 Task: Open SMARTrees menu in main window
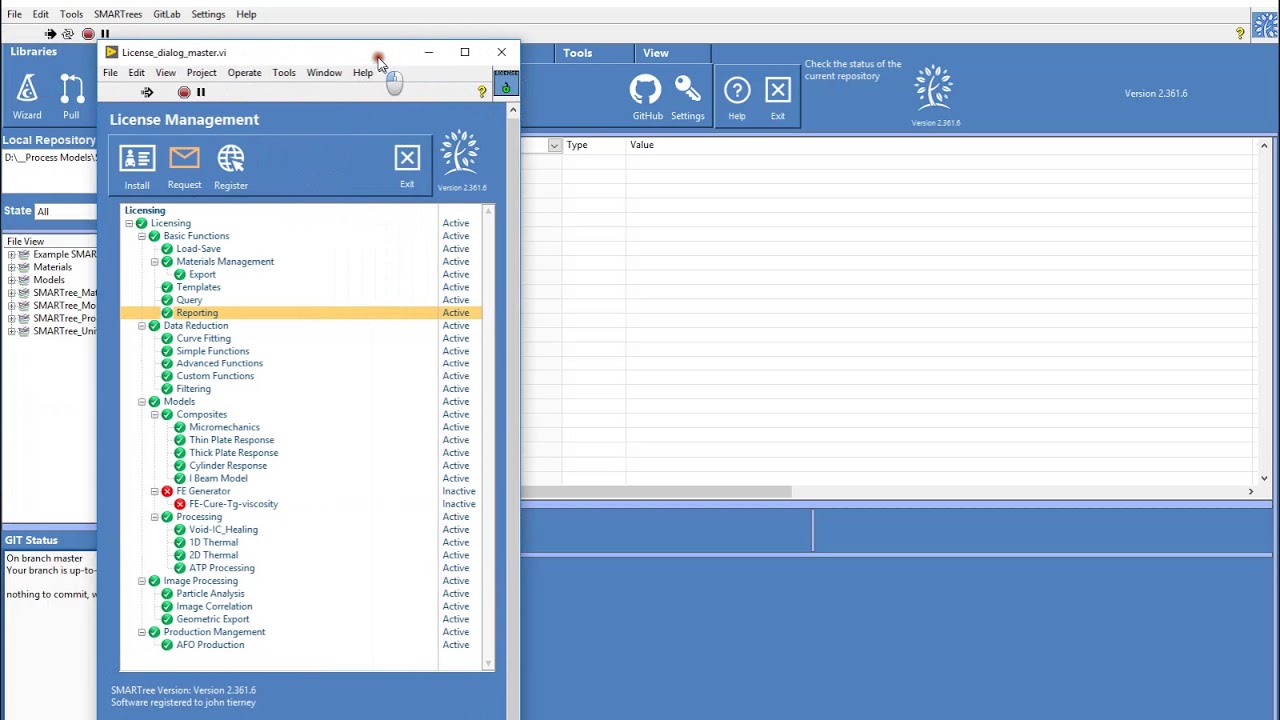pos(118,14)
